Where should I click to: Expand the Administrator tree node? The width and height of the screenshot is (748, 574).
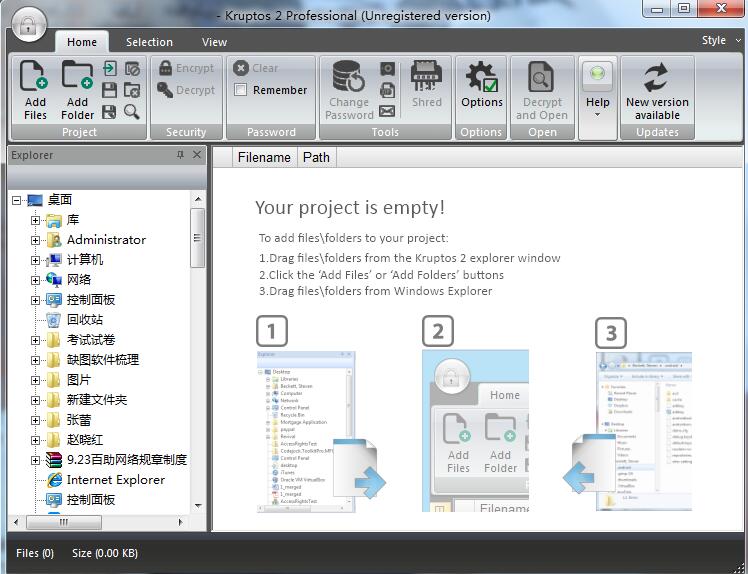coord(35,240)
